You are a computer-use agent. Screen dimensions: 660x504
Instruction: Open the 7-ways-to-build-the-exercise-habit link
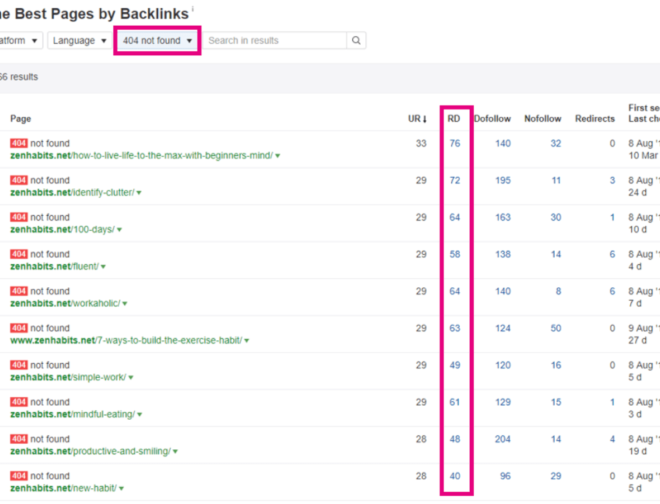point(126,340)
